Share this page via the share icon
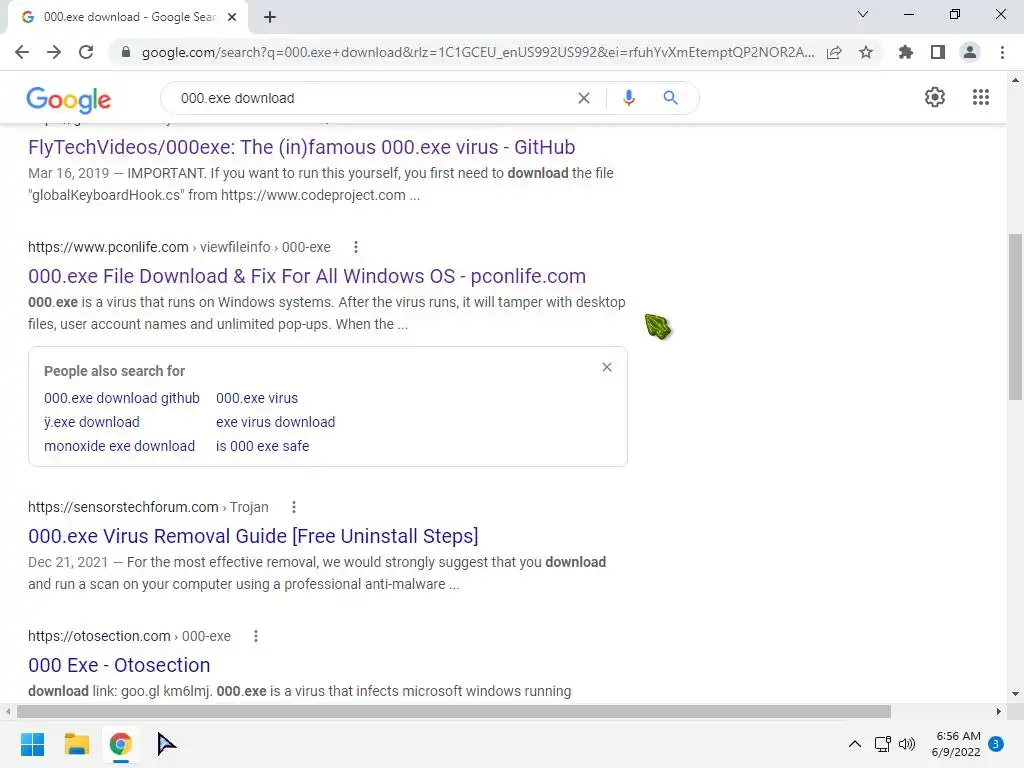Screen dimensions: 1024x768 tap(834, 52)
